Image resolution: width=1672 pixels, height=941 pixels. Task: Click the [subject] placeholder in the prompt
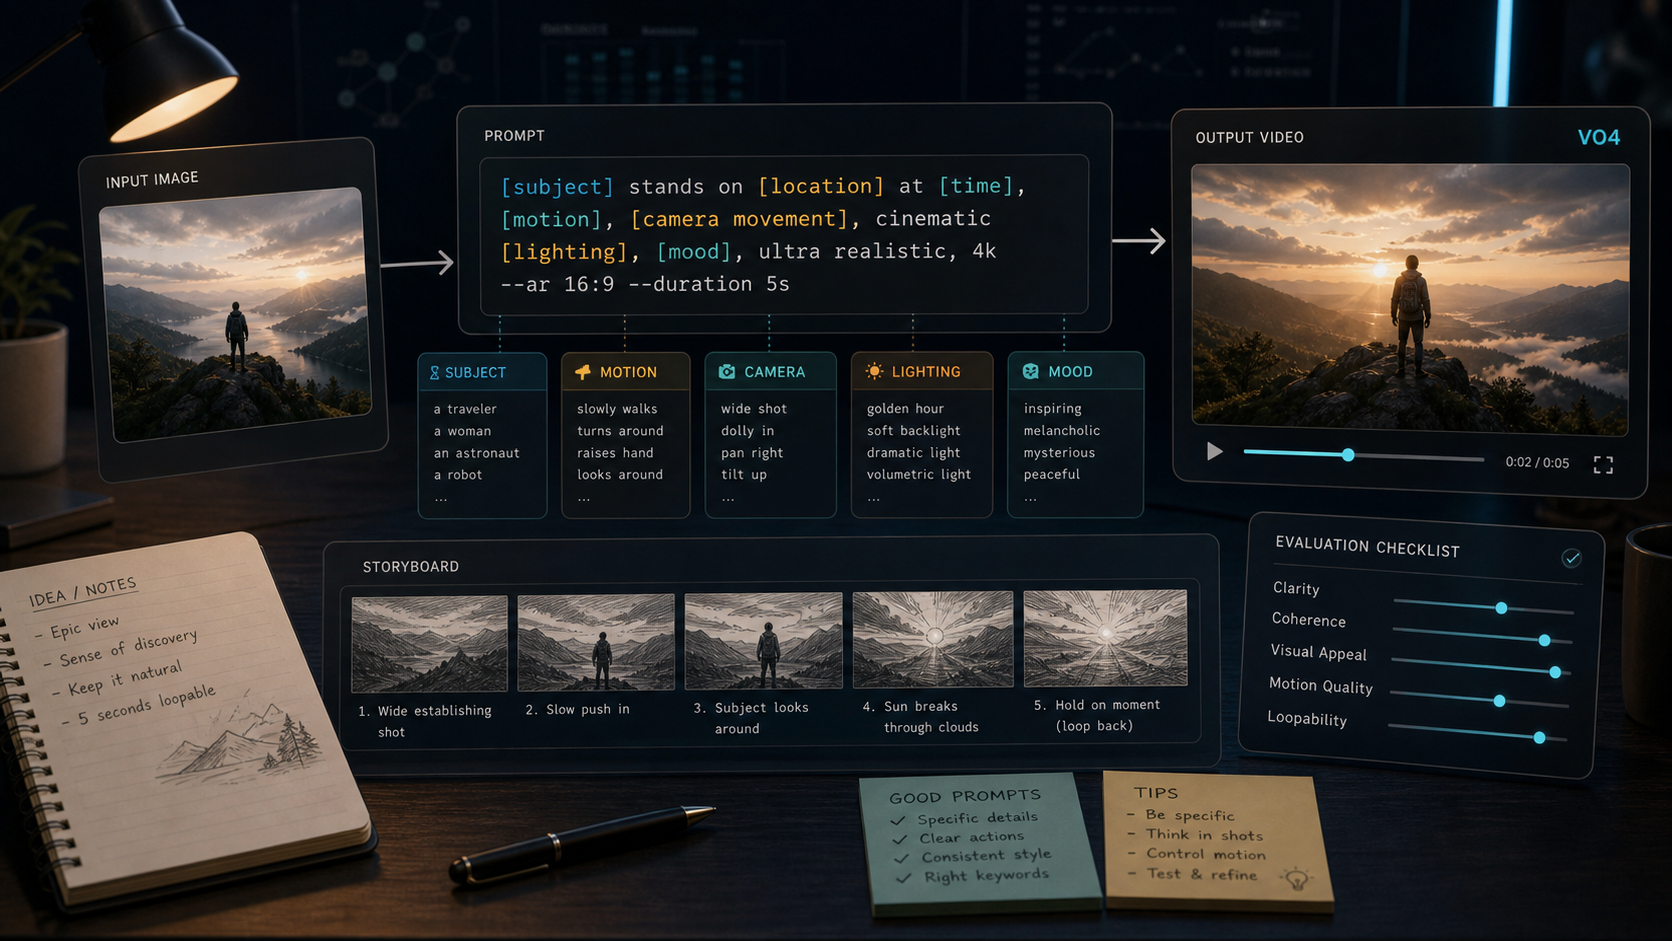(557, 187)
